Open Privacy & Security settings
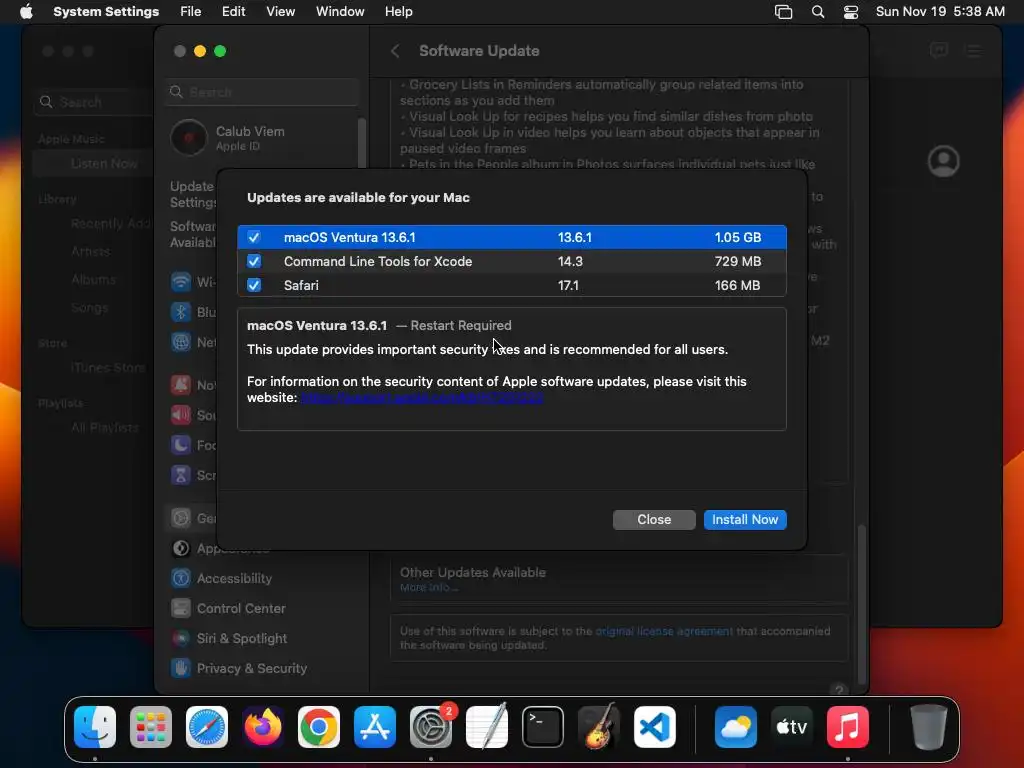 (251, 669)
